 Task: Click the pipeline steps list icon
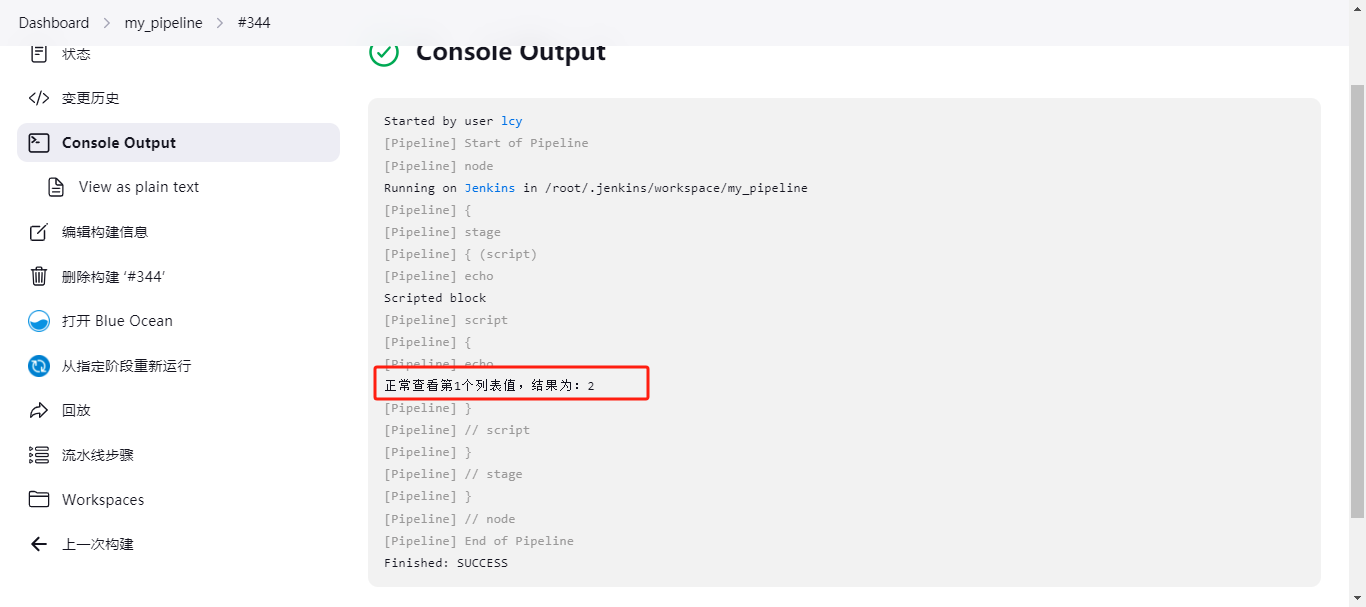[x=39, y=455]
